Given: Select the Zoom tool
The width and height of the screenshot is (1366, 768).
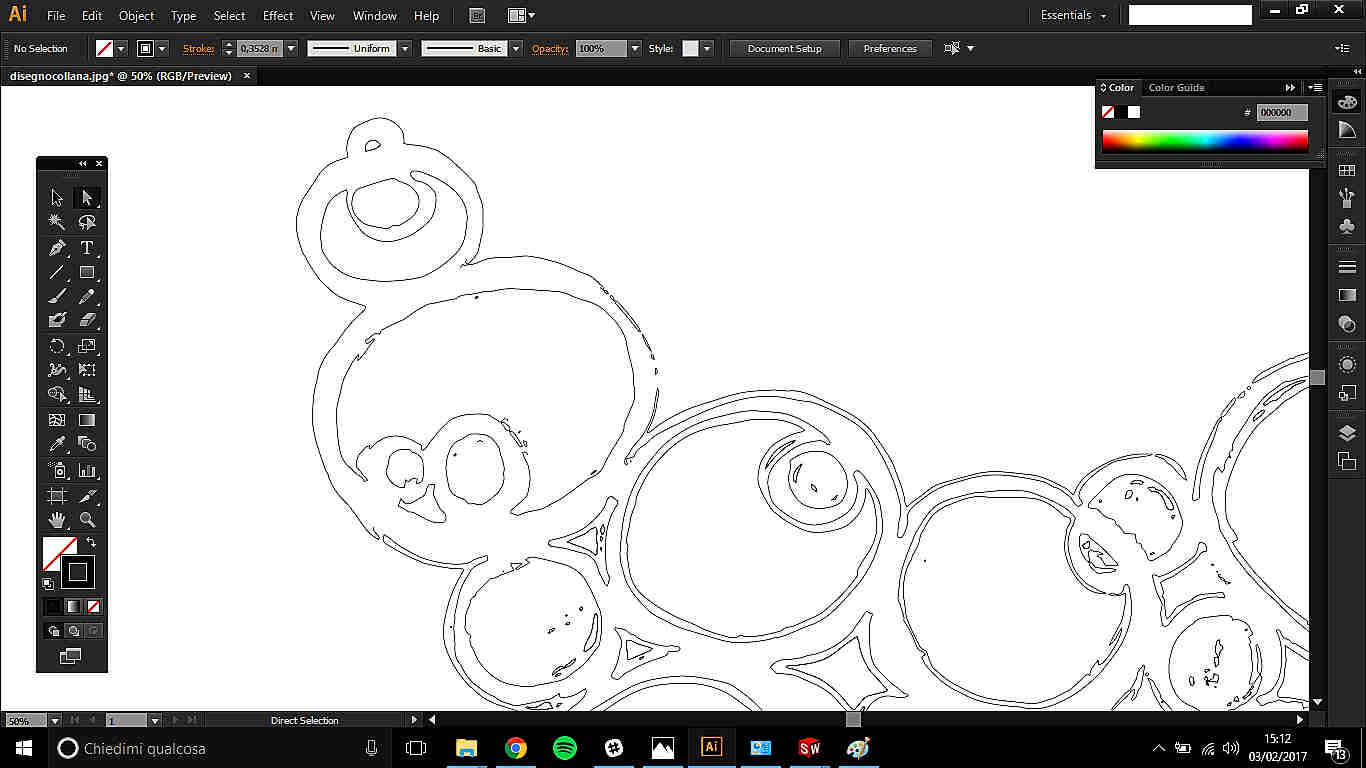Looking at the screenshot, I should coord(87,520).
